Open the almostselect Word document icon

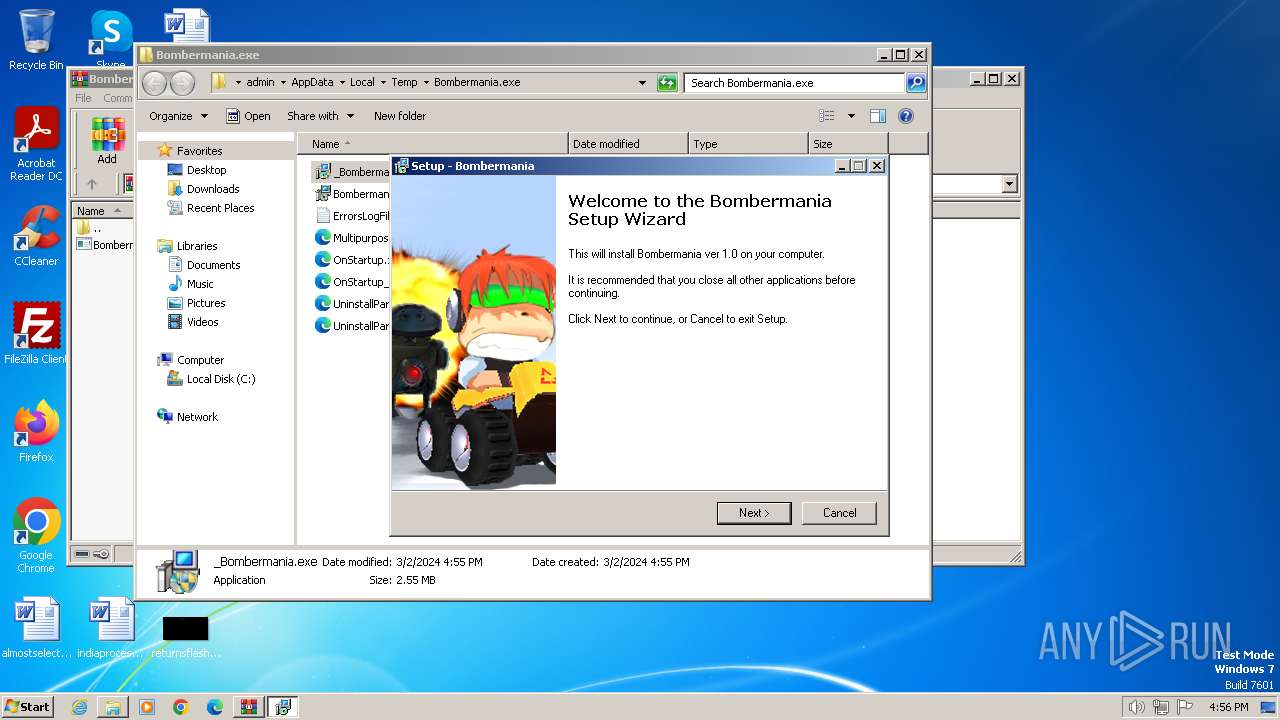coord(36,629)
